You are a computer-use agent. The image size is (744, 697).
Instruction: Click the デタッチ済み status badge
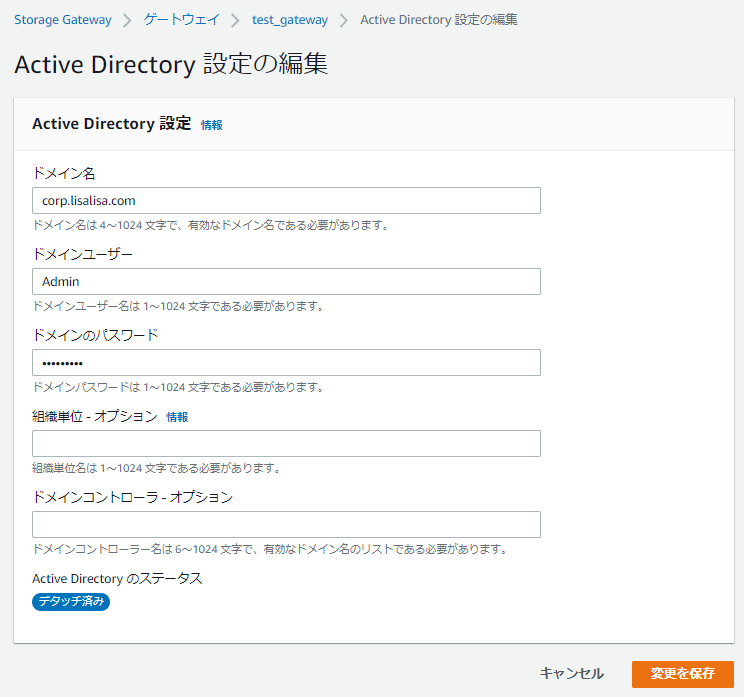(x=71, y=602)
